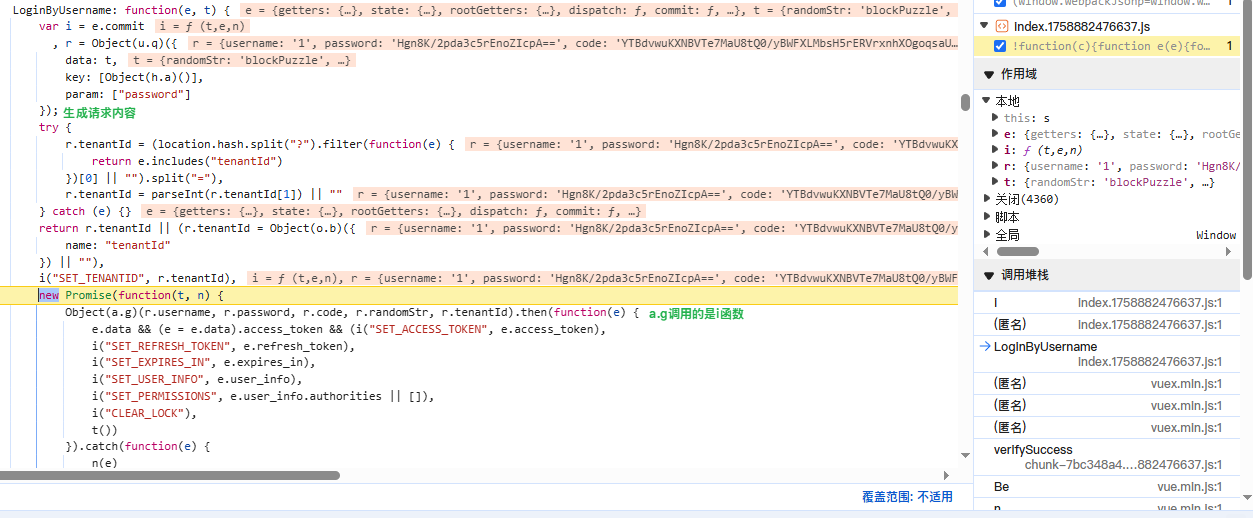Select the verifySuccess call stack frame

click(1032, 450)
